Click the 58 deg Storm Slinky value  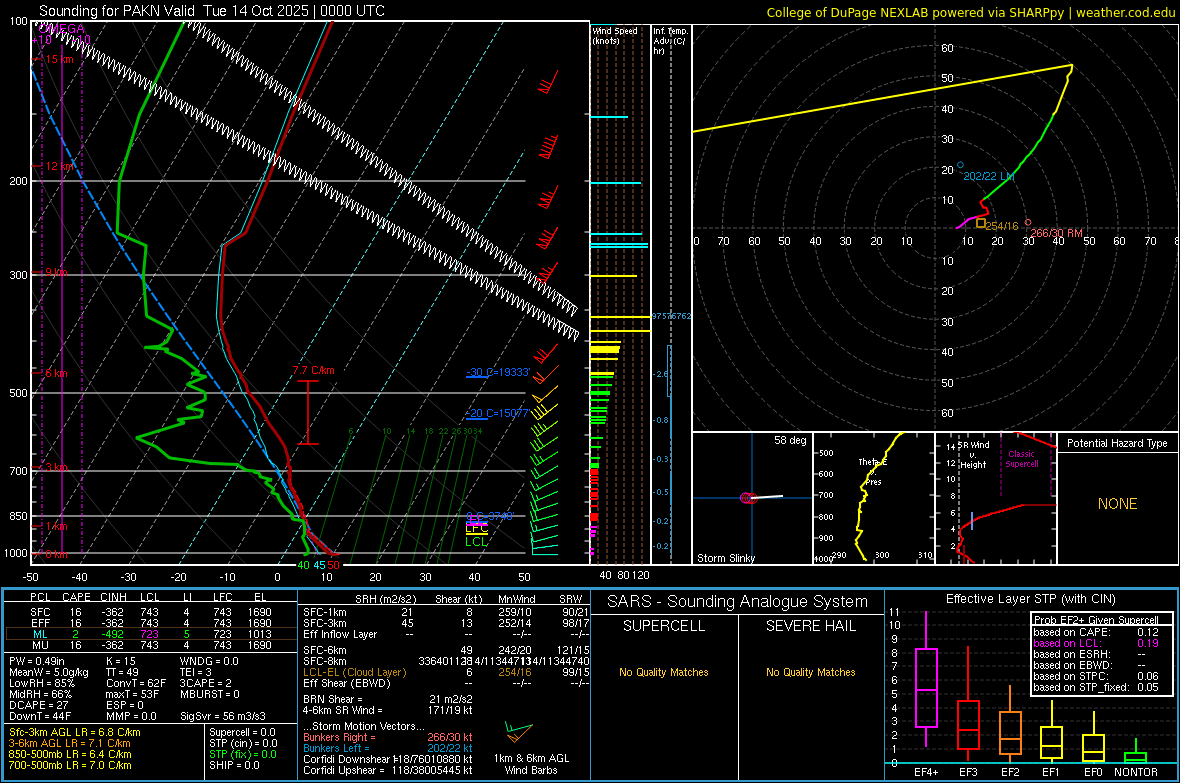(790, 440)
